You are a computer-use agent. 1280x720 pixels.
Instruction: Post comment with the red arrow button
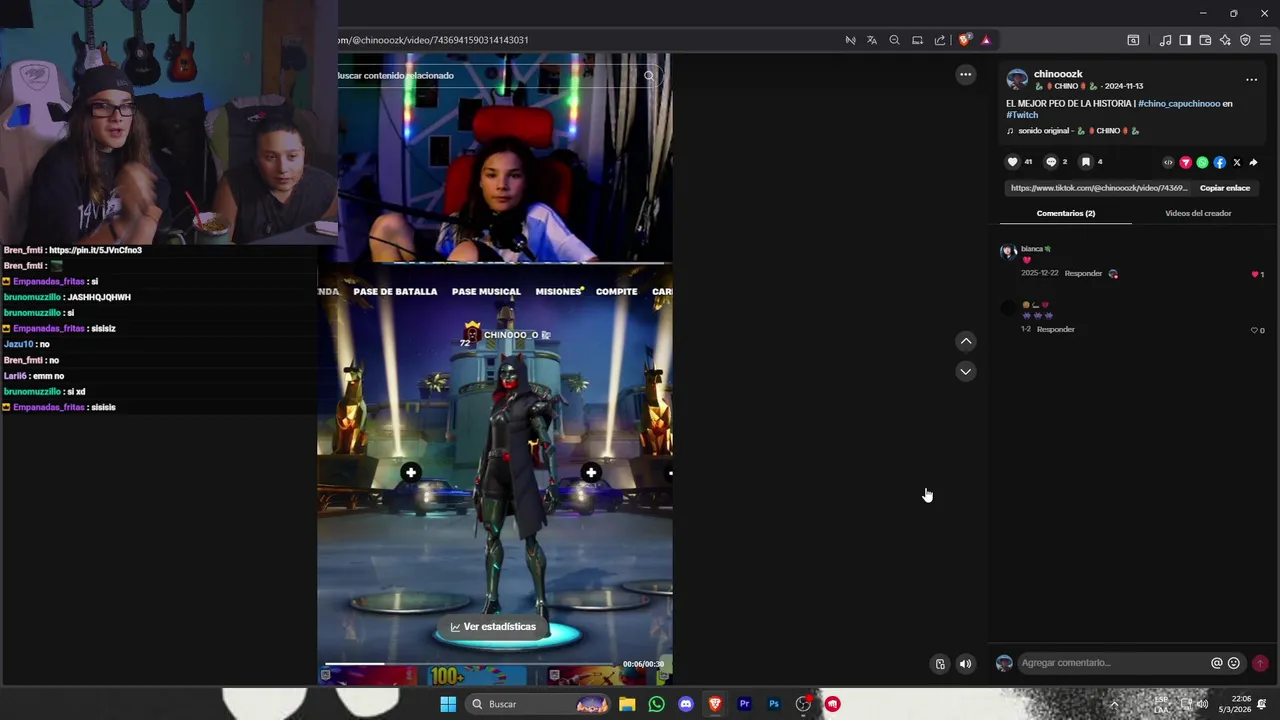pos(1260,663)
